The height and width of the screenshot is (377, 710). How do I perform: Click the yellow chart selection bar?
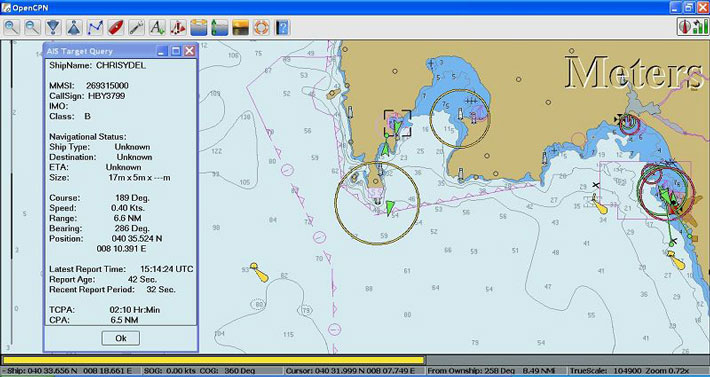pos(214,360)
